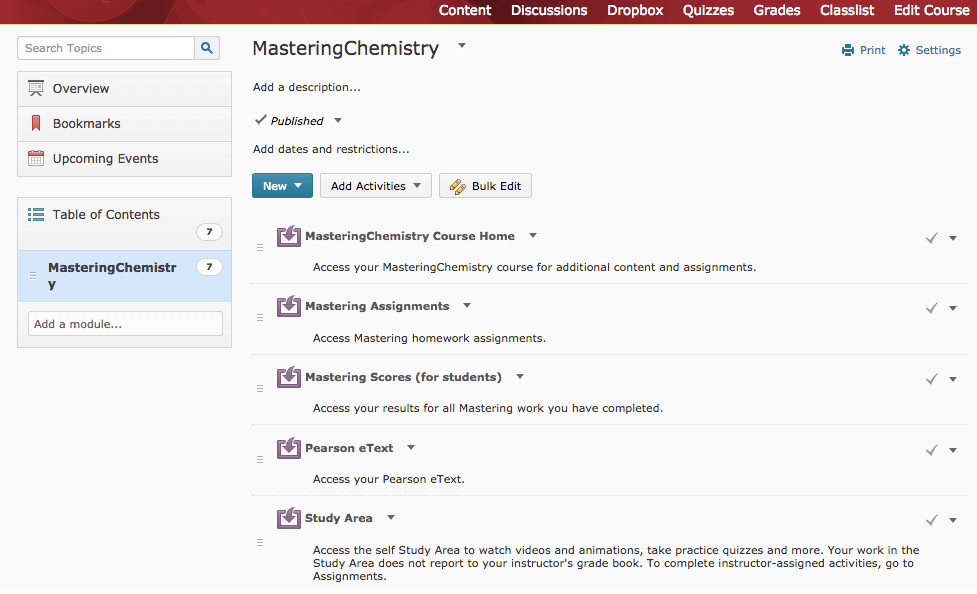Viewport: 977px width, 594px height.
Task: Click the Bookmarks ribbon icon
Action: 36,124
